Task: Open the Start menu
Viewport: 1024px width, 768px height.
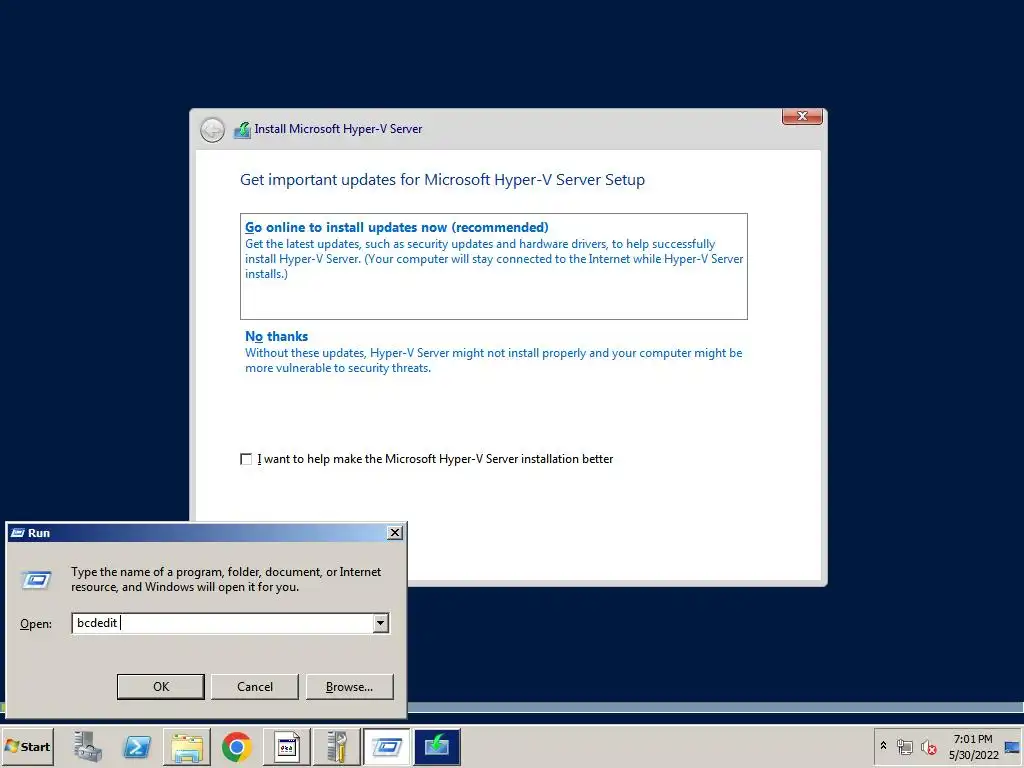Action: [27, 746]
